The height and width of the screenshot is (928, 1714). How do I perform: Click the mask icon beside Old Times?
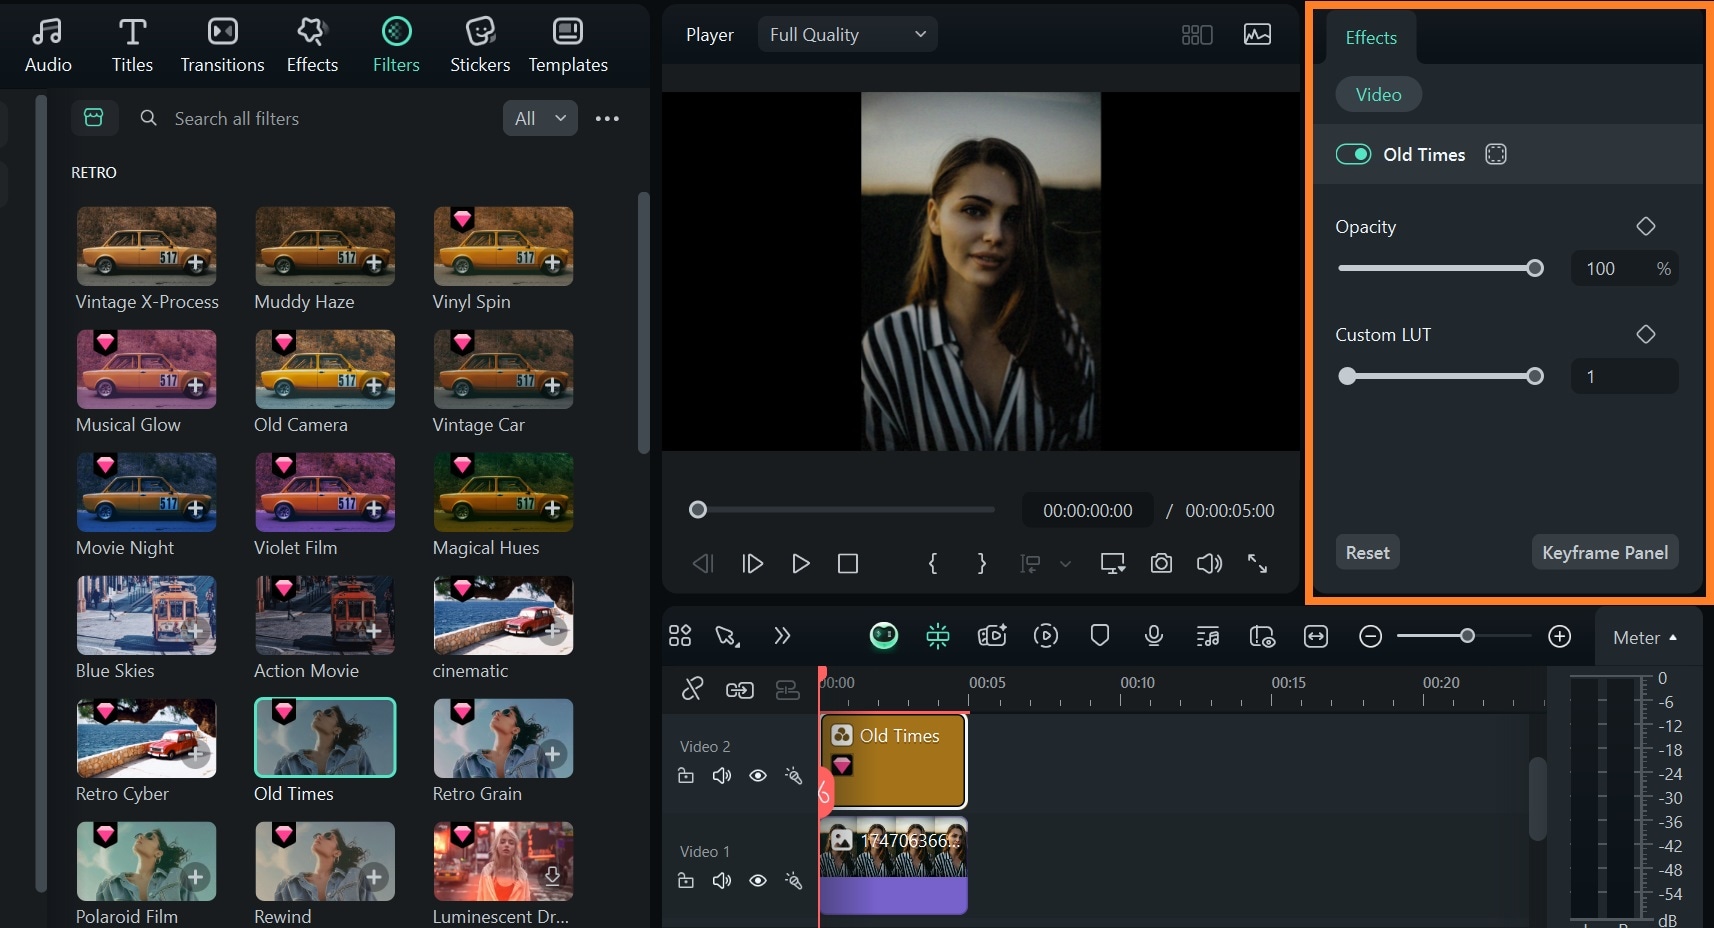point(1496,154)
